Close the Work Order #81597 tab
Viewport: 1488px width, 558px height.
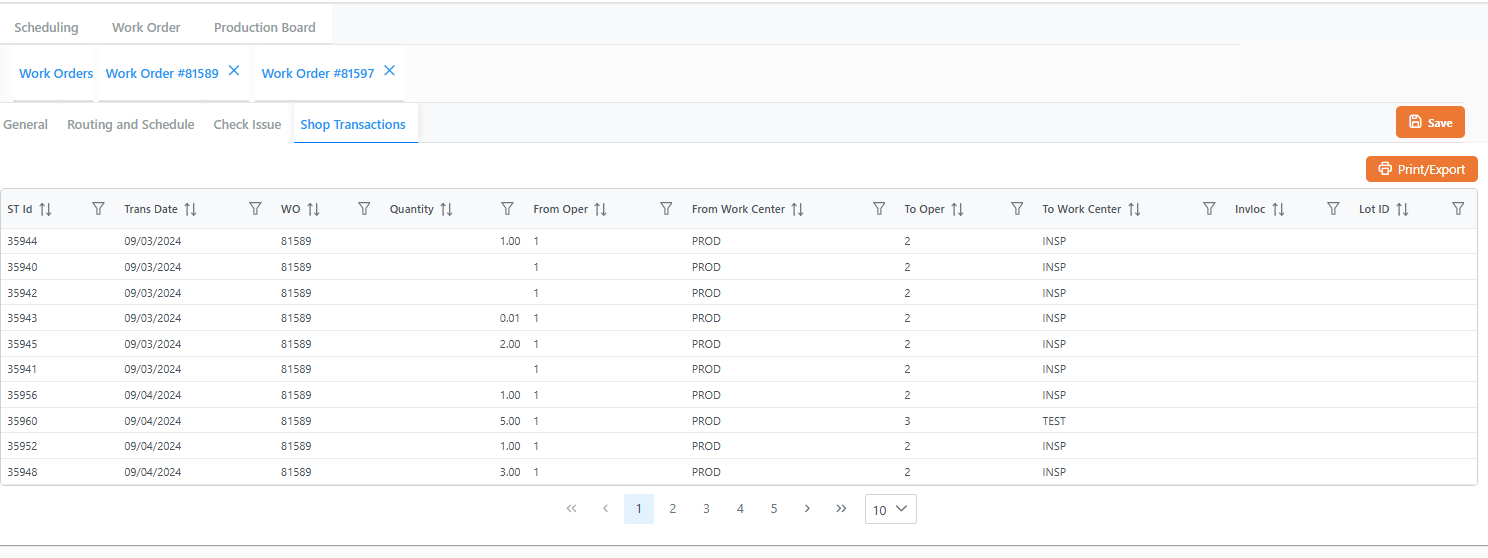tap(390, 70)
